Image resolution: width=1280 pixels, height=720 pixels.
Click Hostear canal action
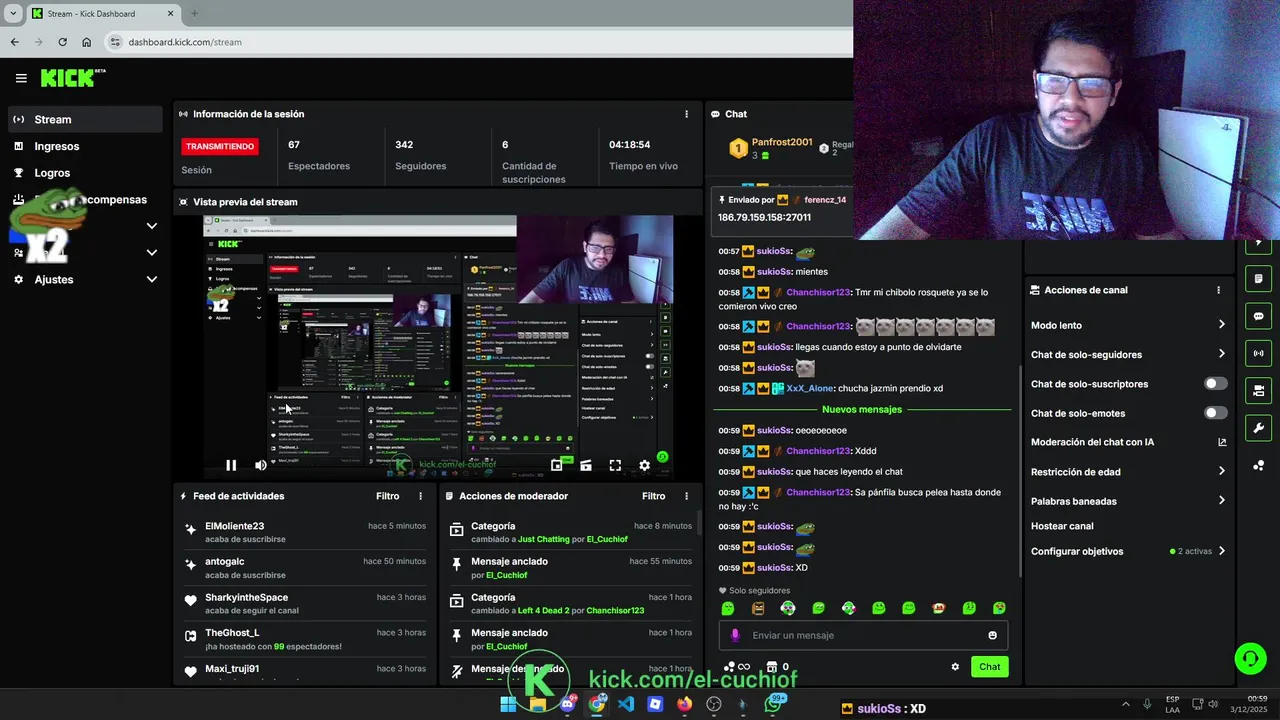coord(1062,526)
